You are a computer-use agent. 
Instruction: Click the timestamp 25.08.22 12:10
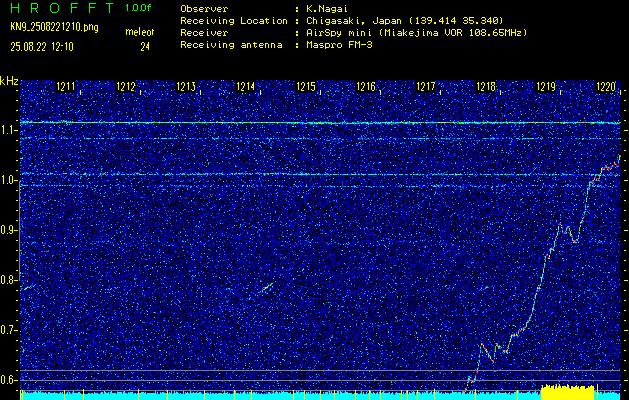[x=42, y=47]
